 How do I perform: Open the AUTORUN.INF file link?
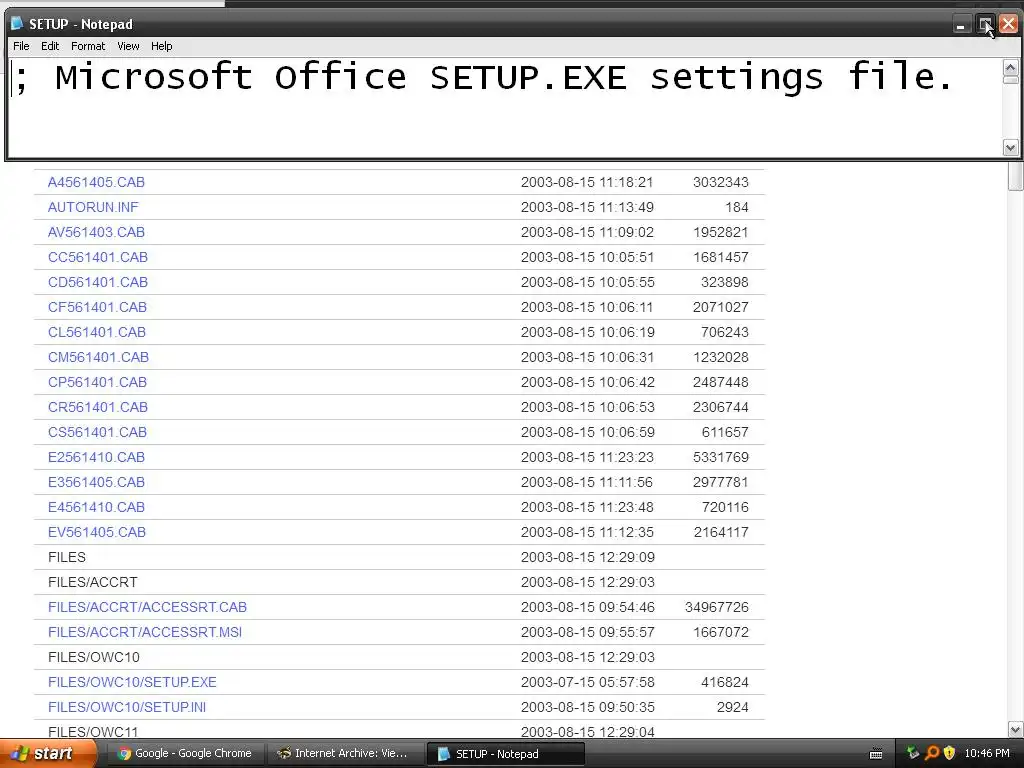[93, 207]
